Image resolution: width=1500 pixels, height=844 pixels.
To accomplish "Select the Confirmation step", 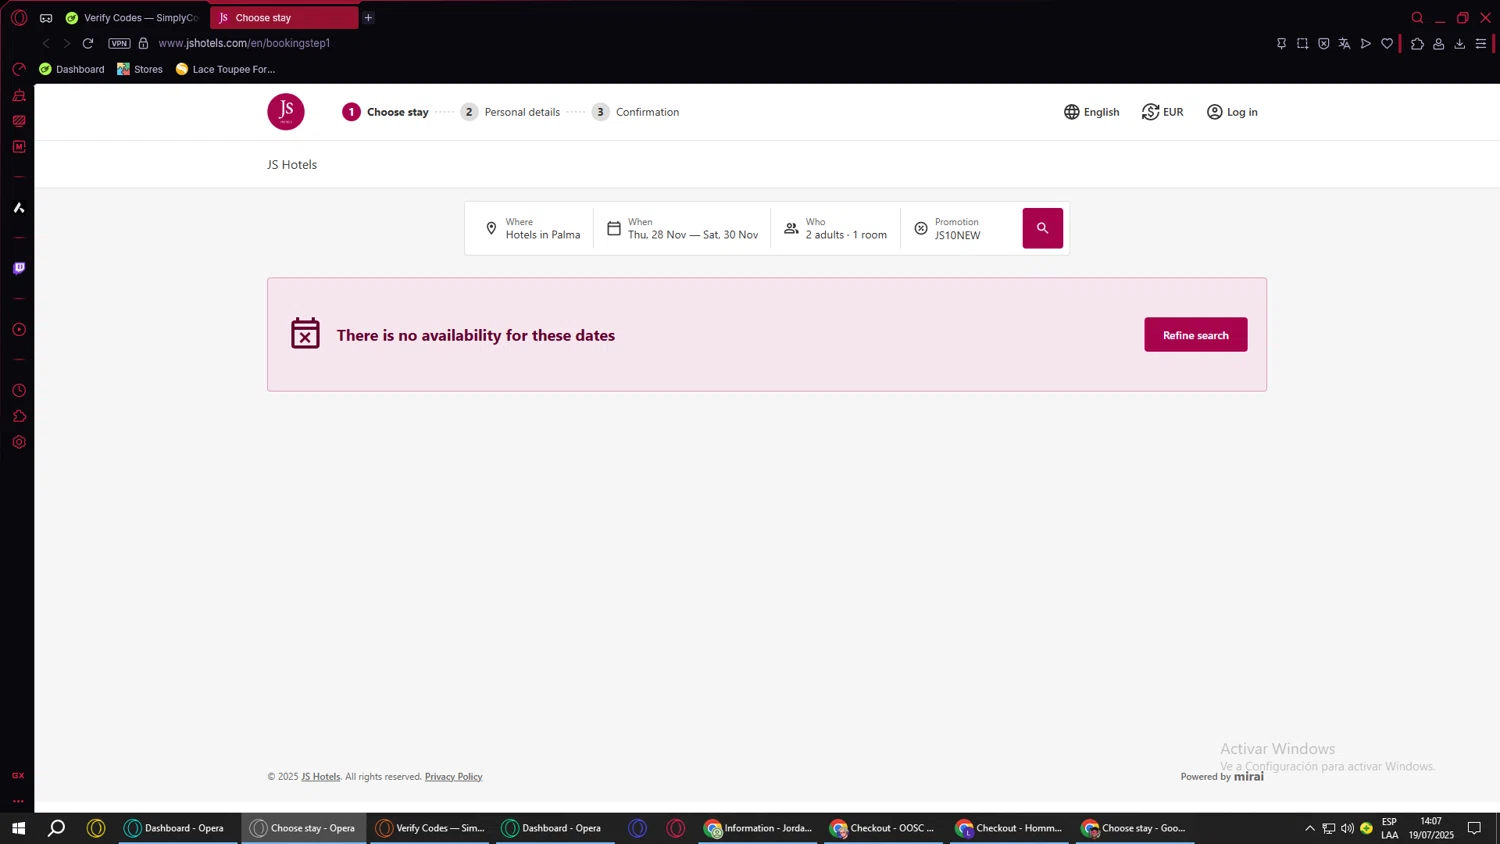I will pos(635,112).
